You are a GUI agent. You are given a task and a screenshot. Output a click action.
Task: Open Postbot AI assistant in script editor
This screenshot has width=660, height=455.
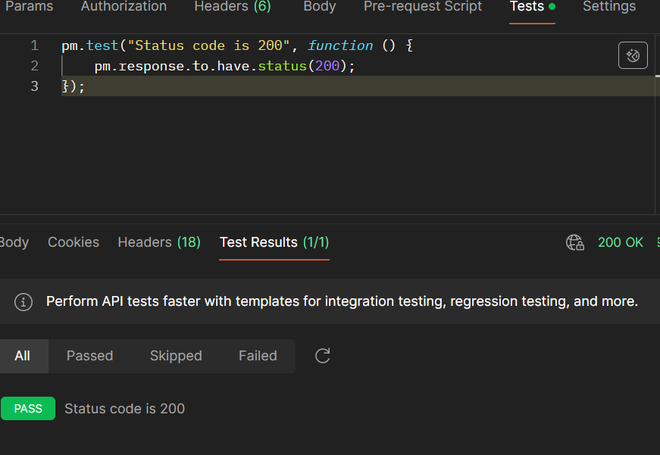633,56
